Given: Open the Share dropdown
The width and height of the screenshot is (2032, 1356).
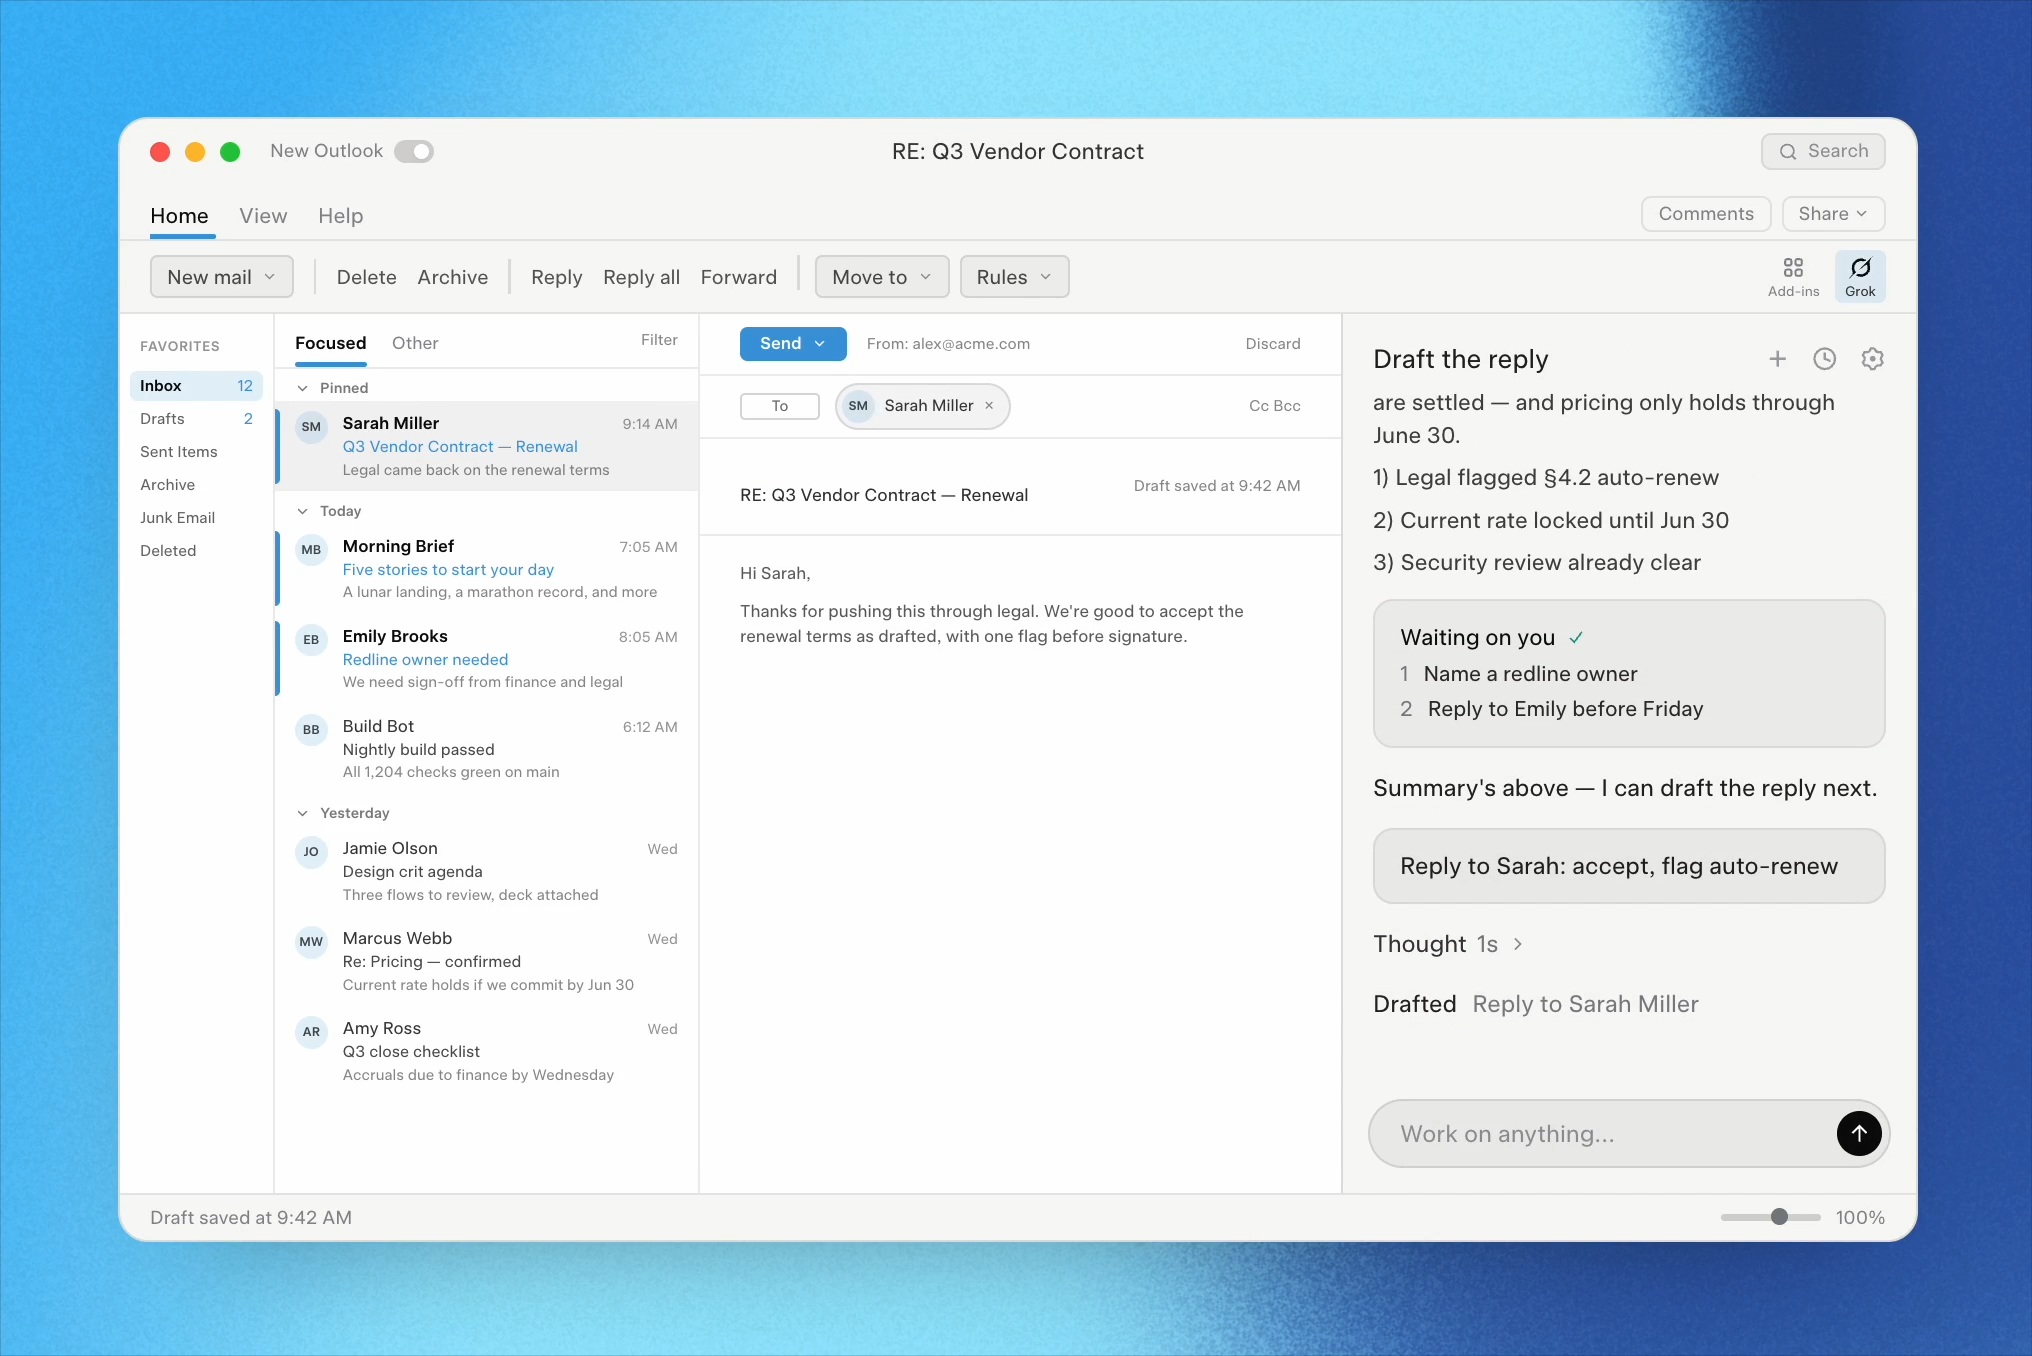Looking at the screenshot, I should point(1833,214).
